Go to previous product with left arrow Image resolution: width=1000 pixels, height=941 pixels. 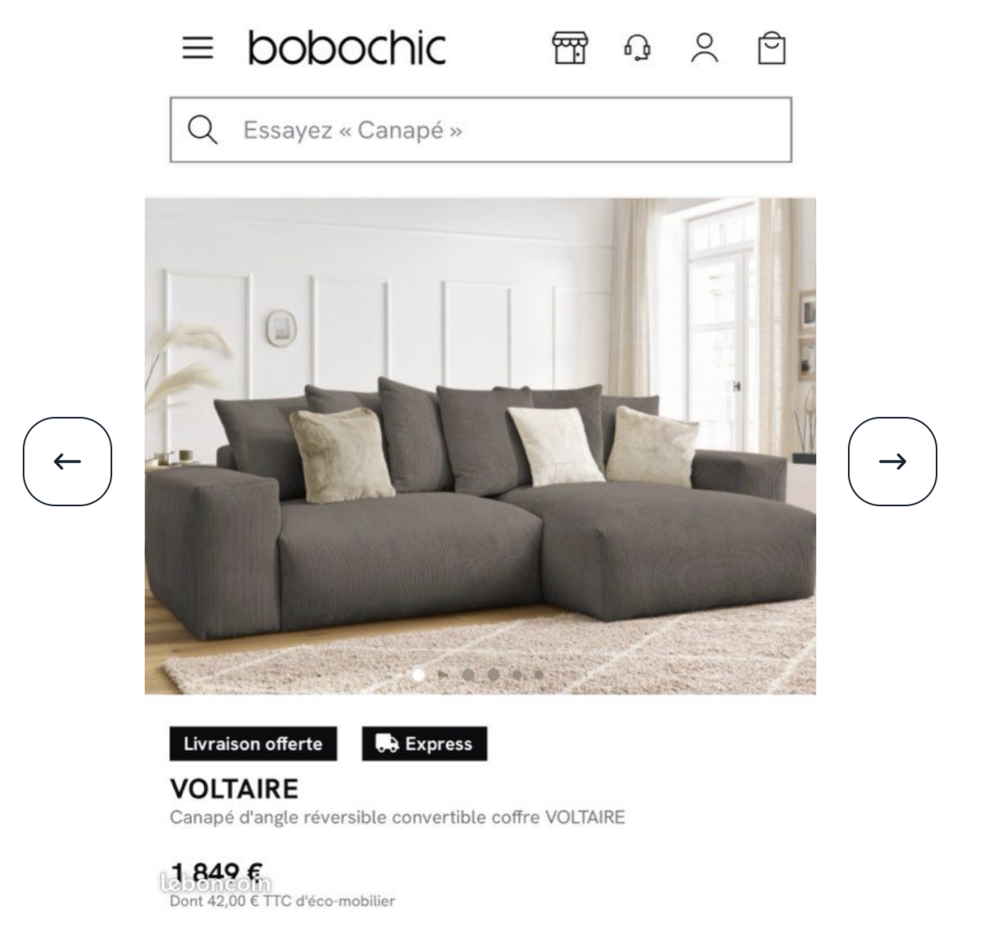[68, 461]
